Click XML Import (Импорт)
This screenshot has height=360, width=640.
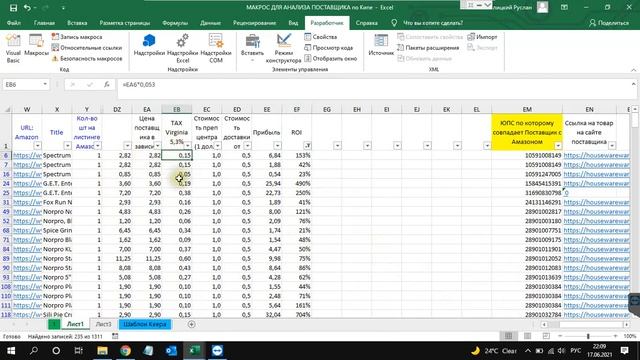pos(482,37)
